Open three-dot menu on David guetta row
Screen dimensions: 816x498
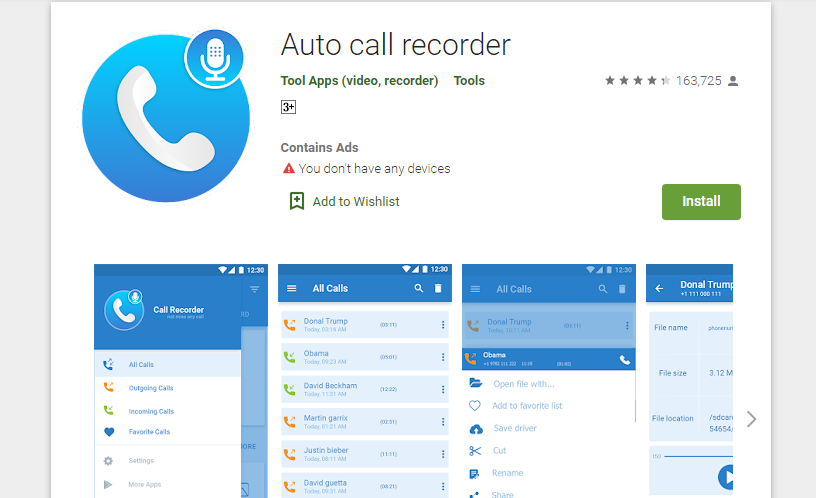click(x=443, y=486)
